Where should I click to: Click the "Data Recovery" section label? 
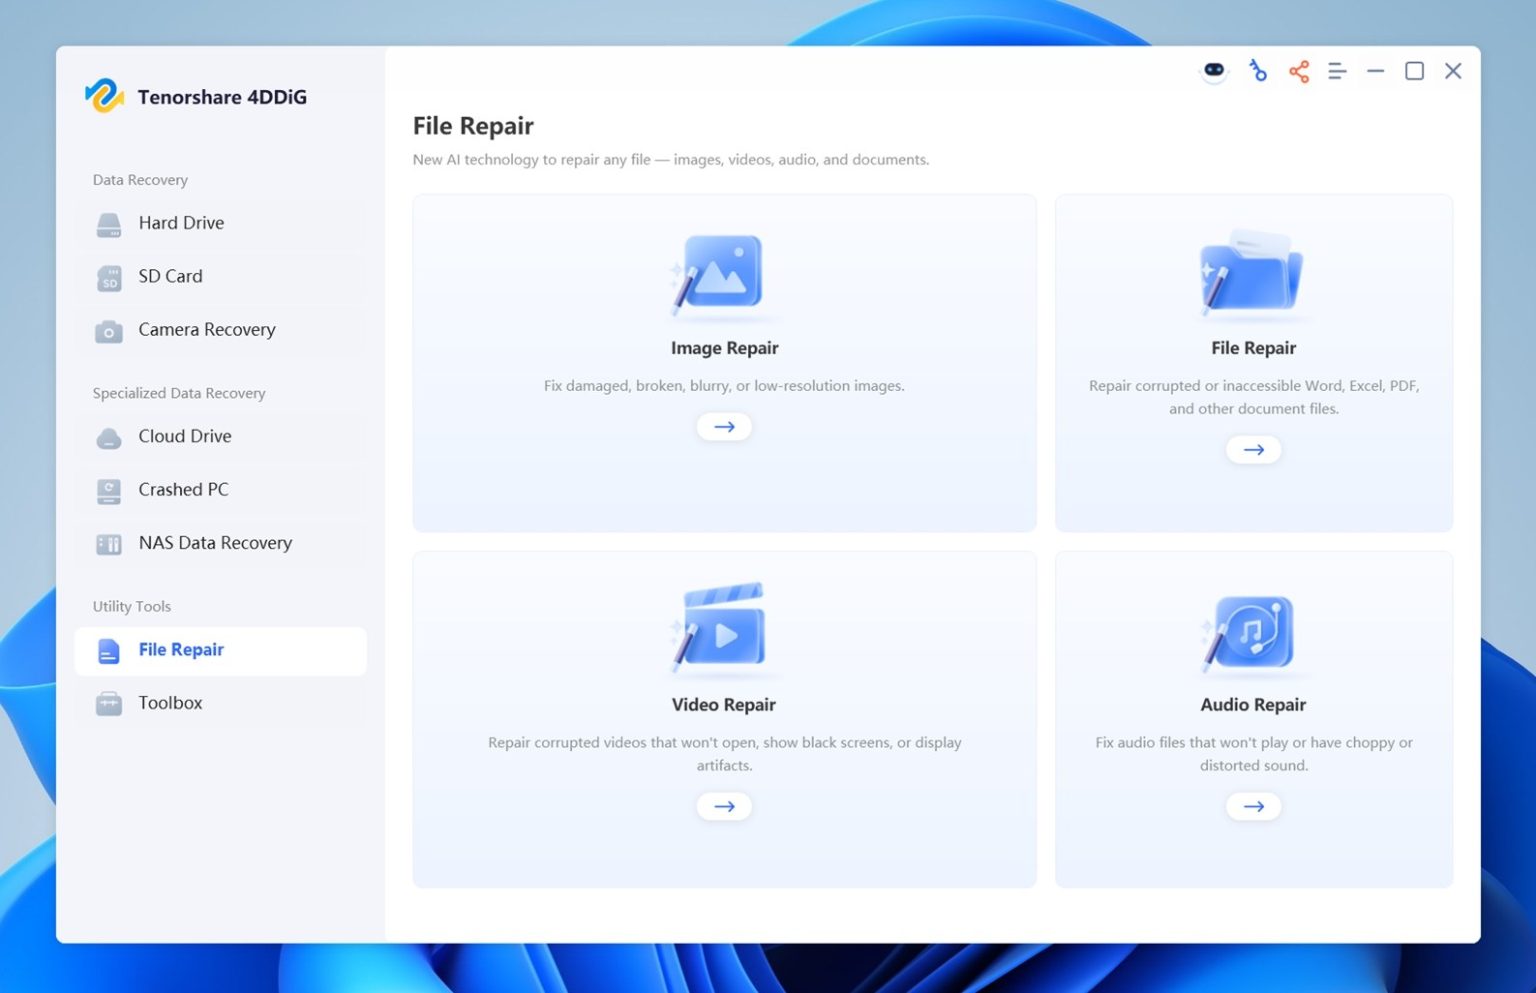[140, 180]
